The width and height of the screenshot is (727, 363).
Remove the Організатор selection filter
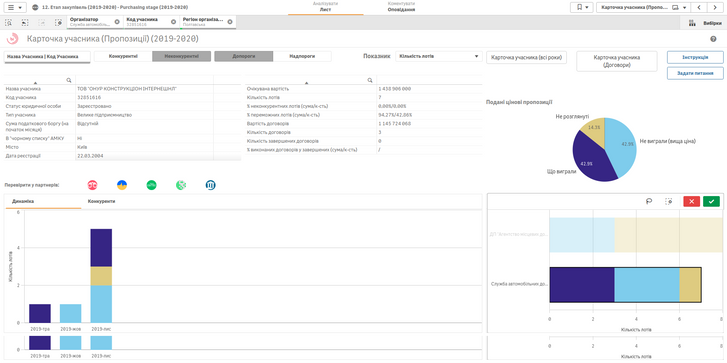click(117, 22)
